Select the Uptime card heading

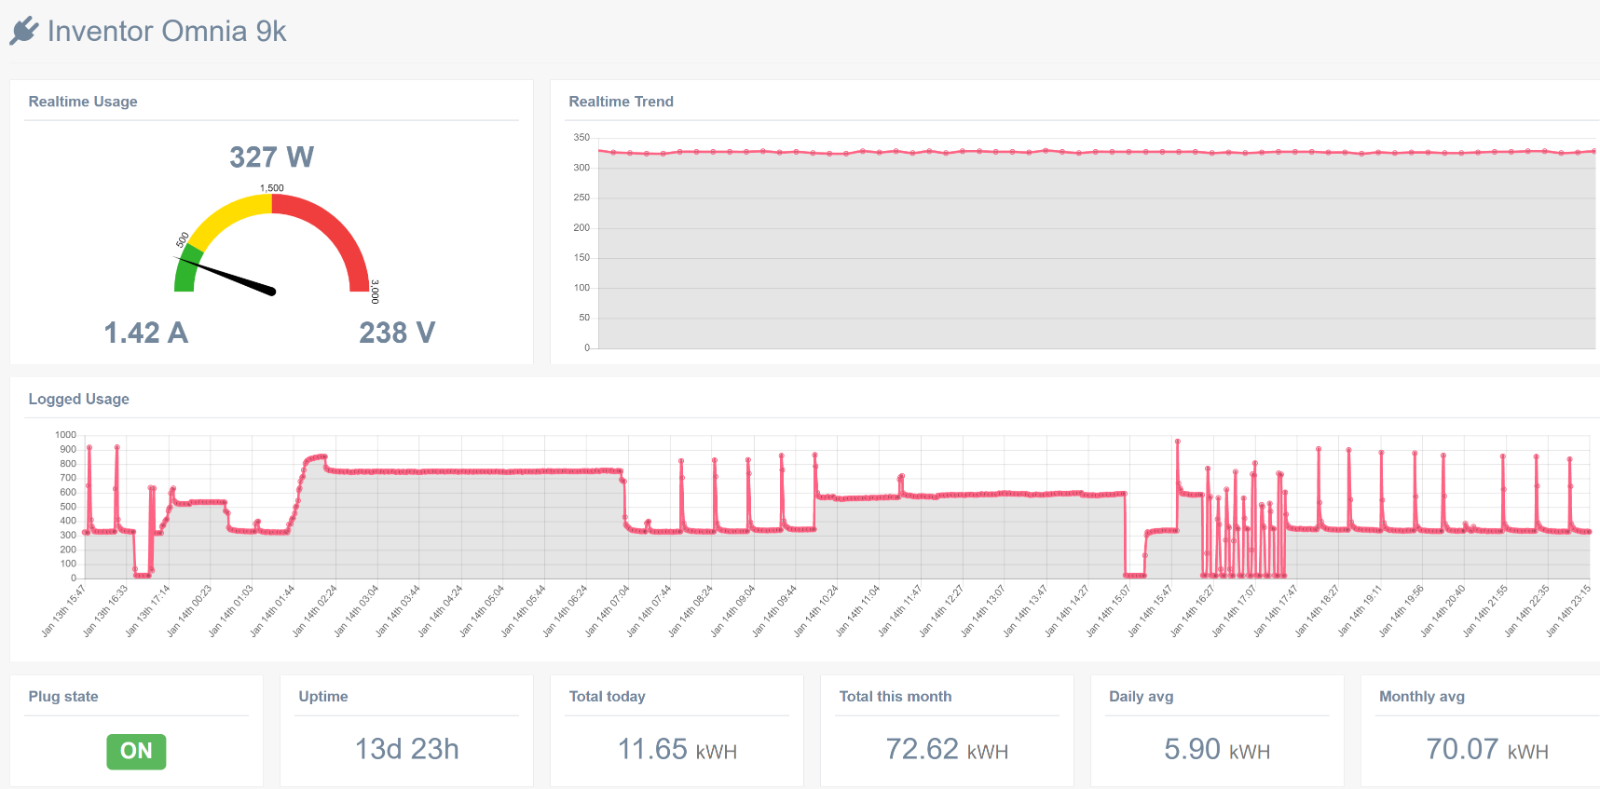click(x=323, y=696)
